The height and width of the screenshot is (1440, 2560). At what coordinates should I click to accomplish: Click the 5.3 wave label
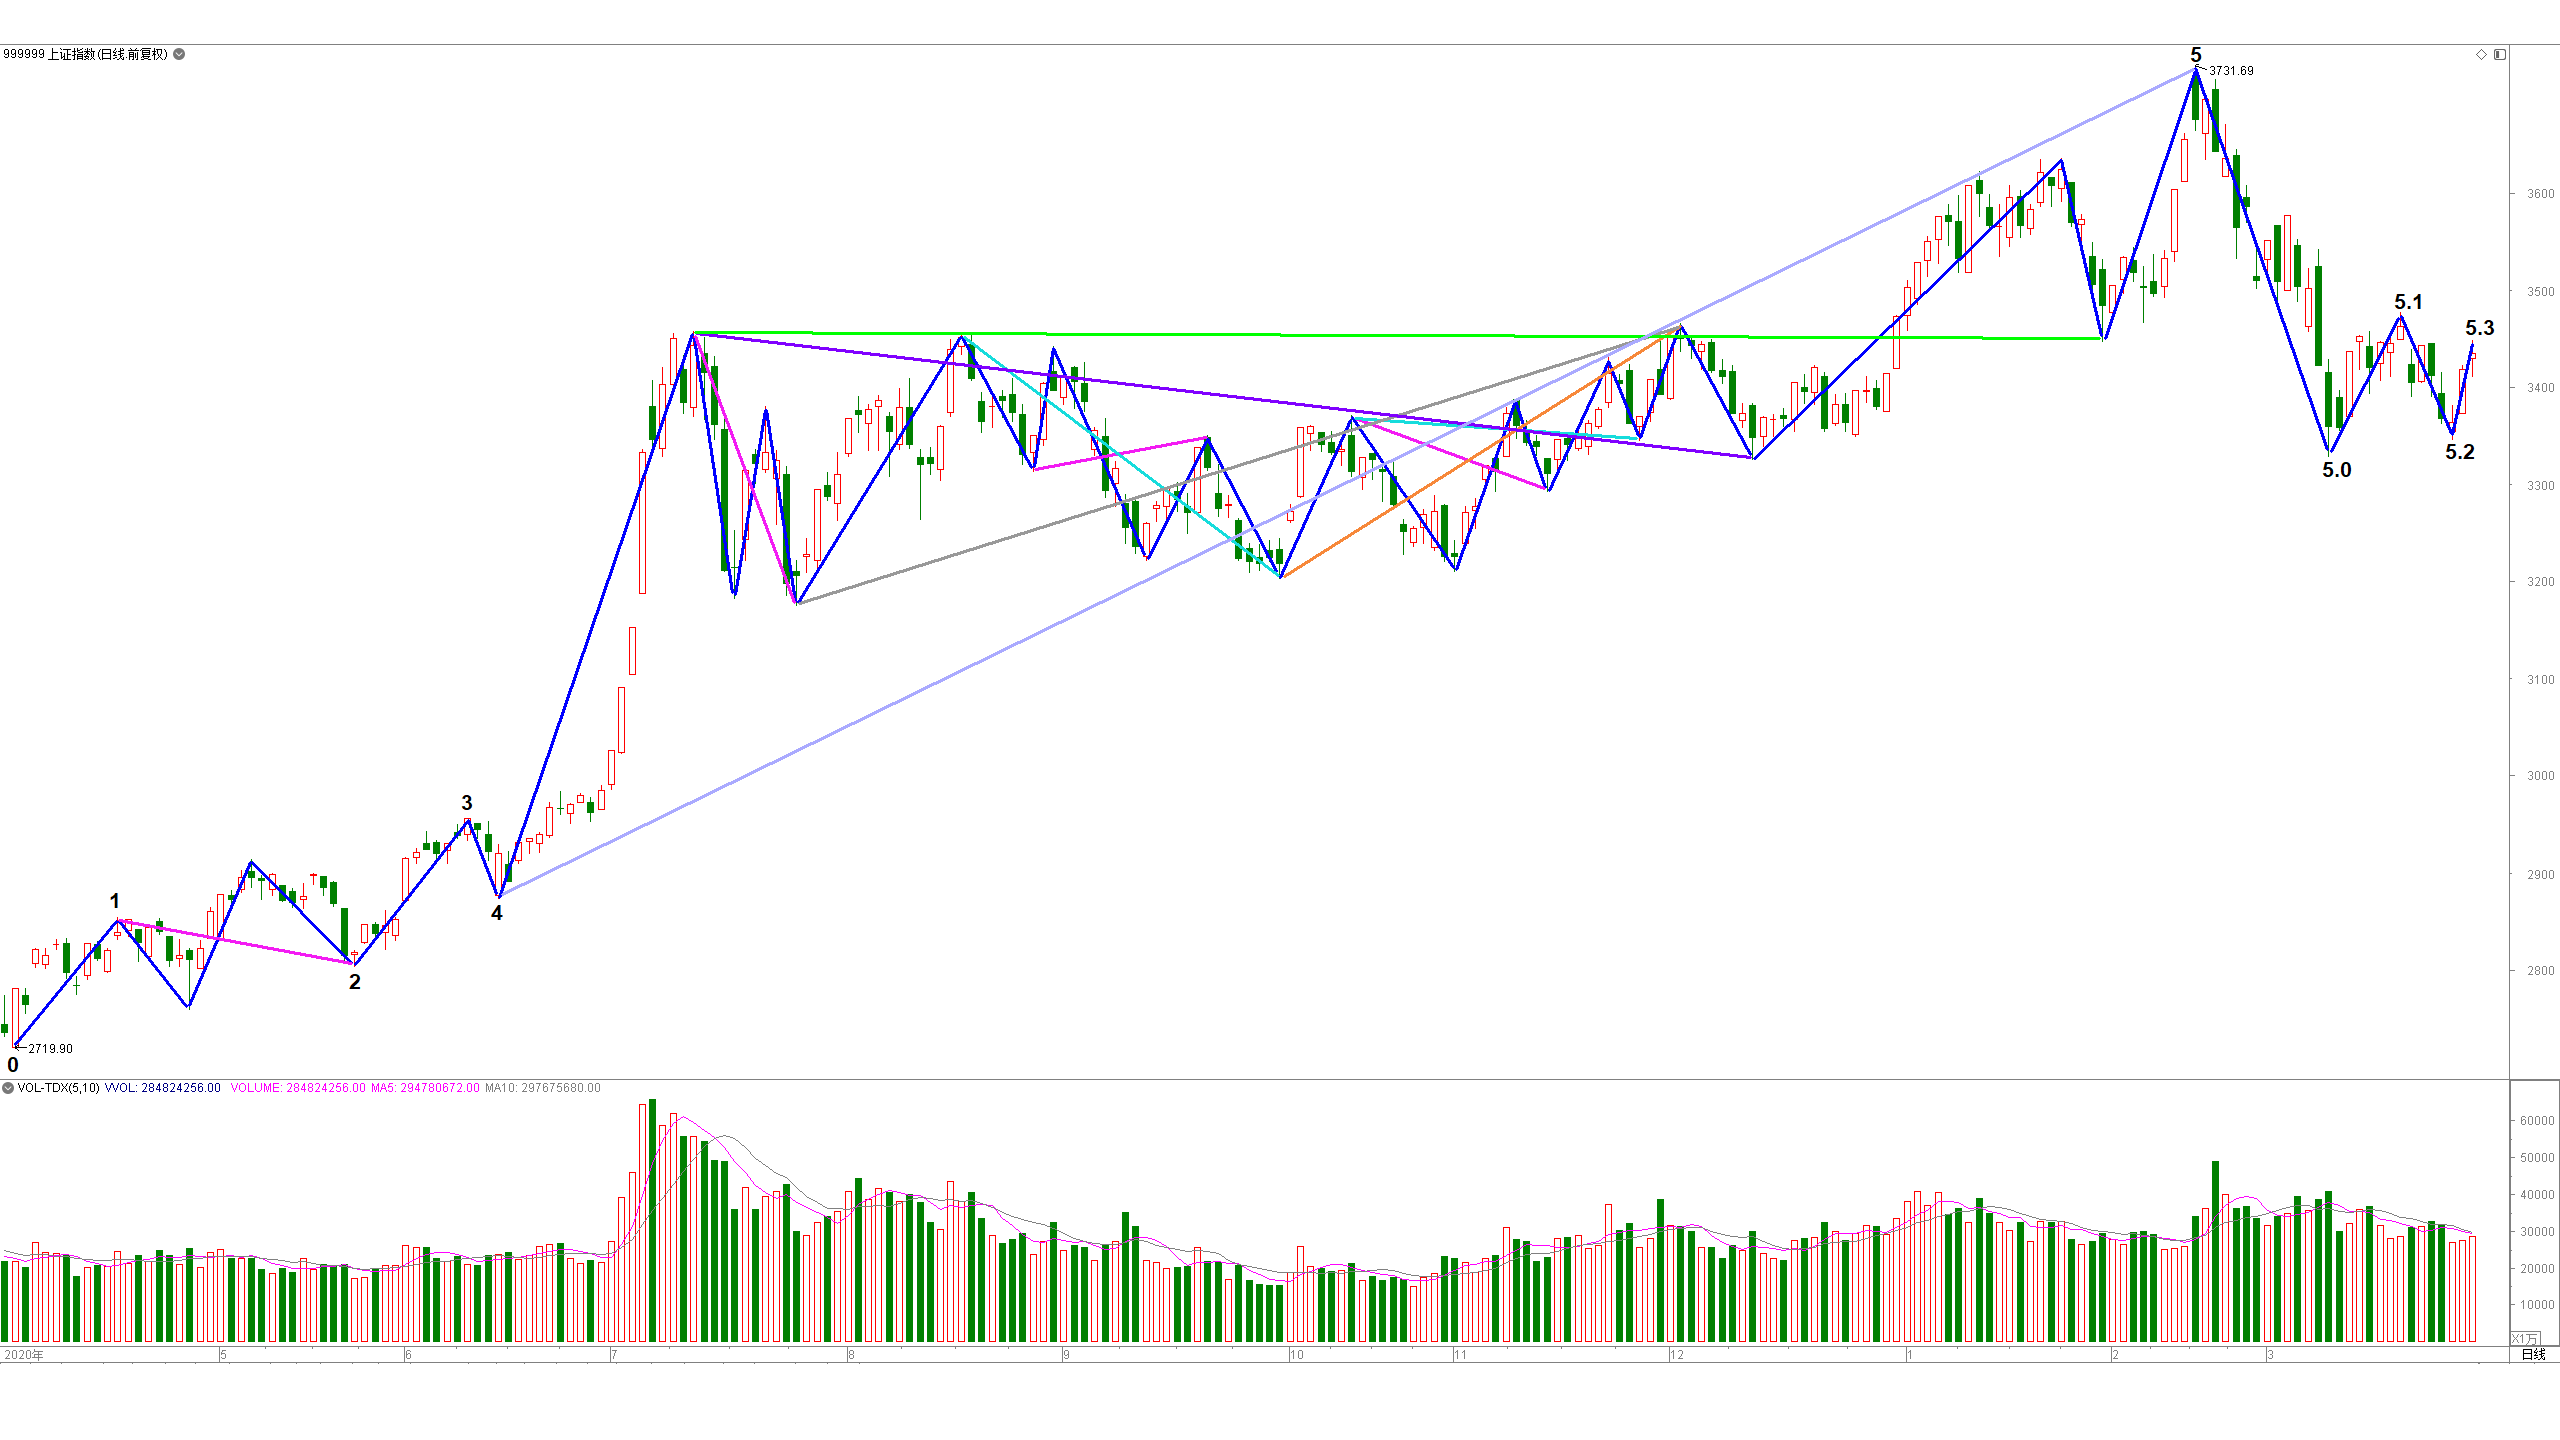point(2480,328)
